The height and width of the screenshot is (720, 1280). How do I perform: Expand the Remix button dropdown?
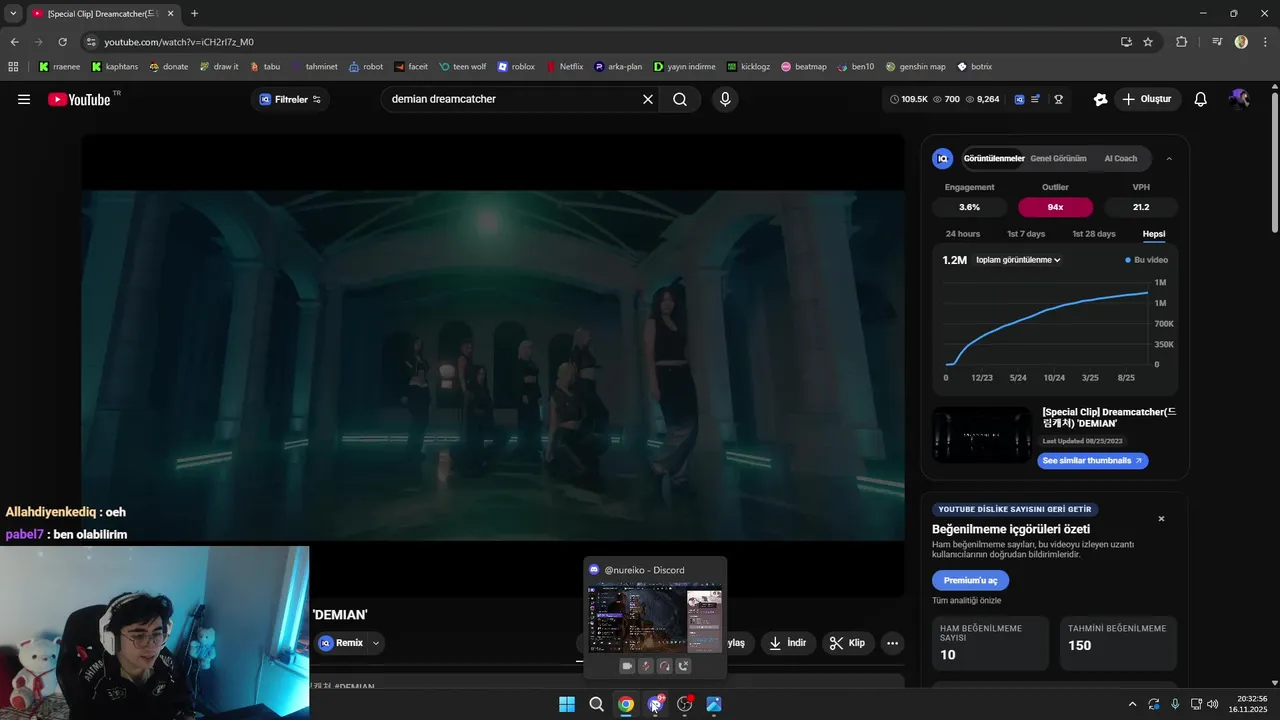point(376,643)
